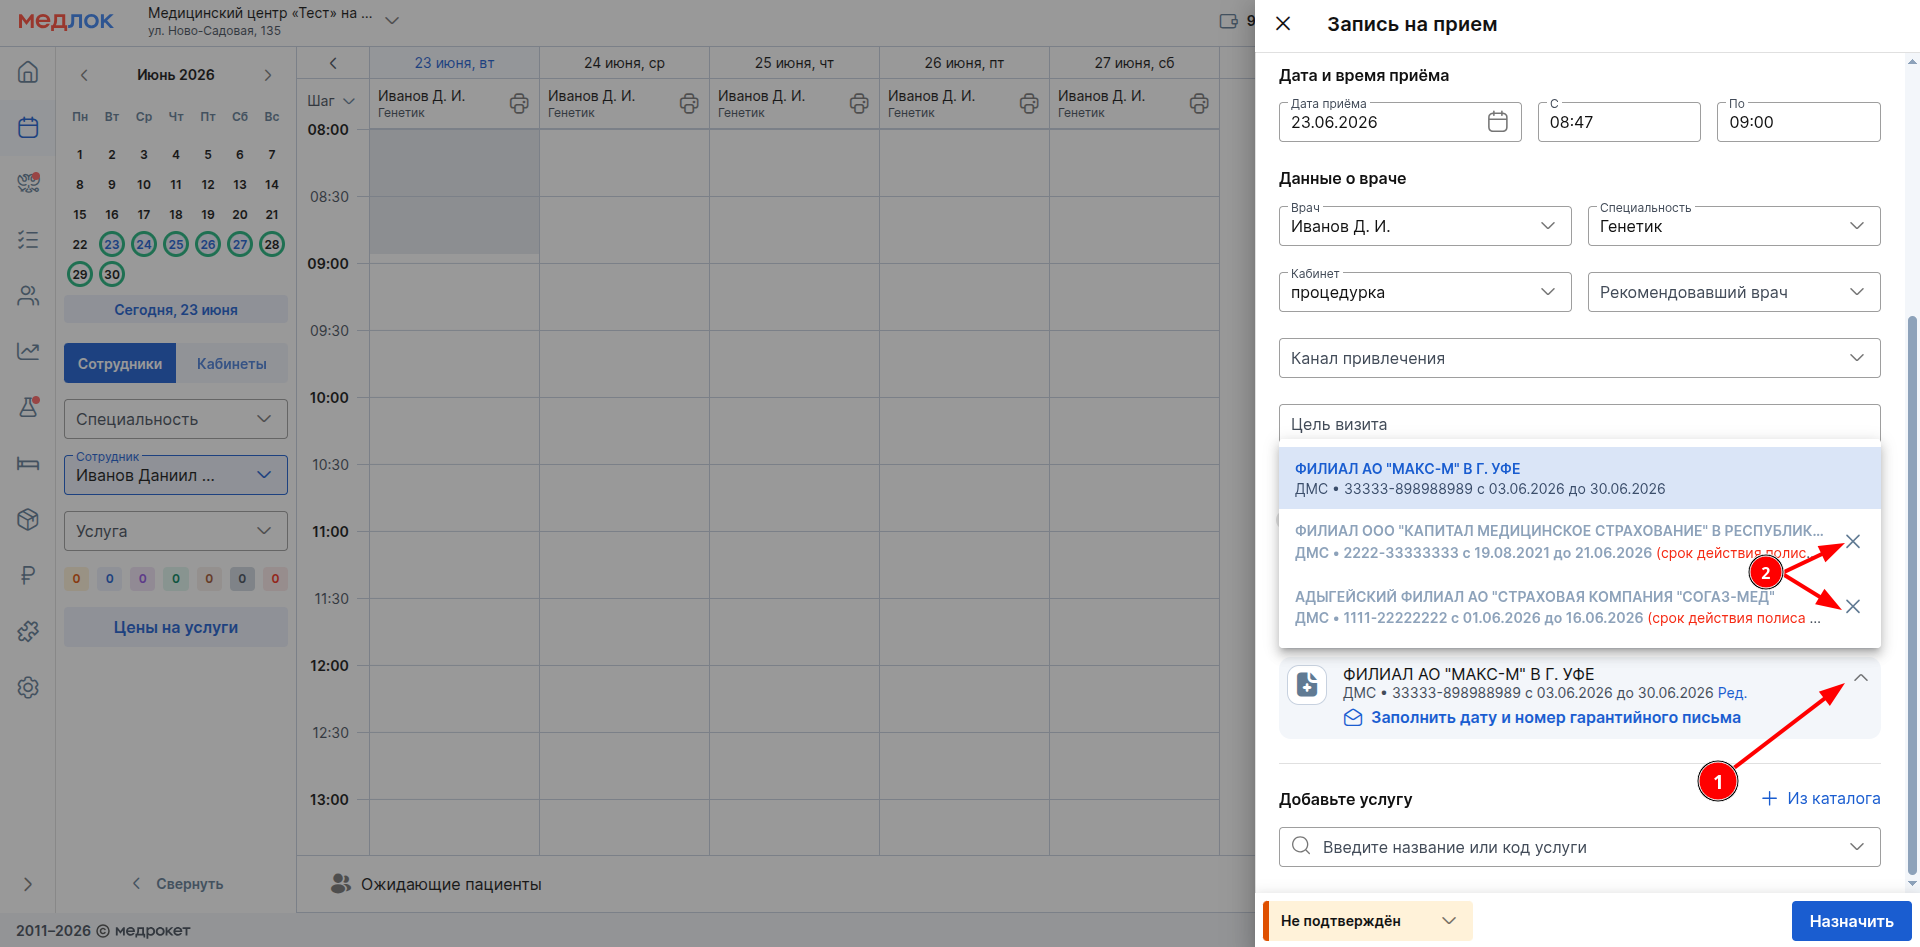Viewport: 1920px width, 947px height.
Task: Select 24 in the June 2026 mini calendar
Action: click(x=144, y=244)
